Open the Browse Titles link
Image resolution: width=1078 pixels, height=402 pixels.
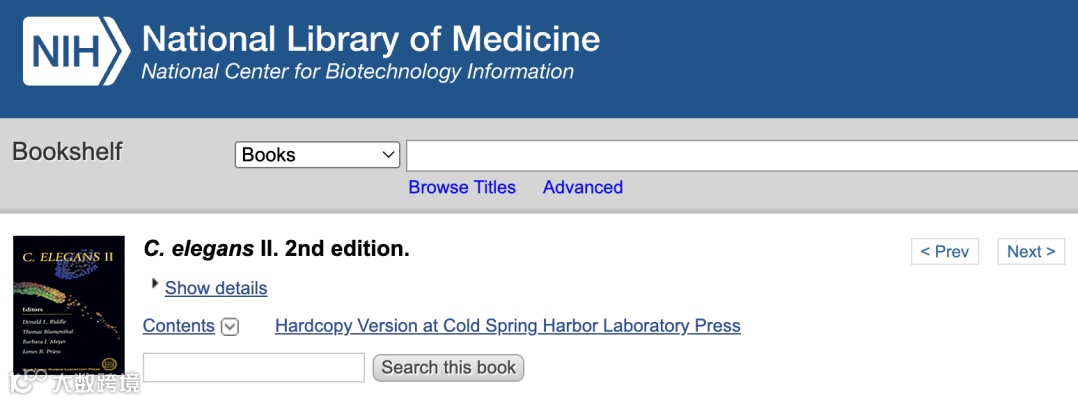[x=462, y=187]
